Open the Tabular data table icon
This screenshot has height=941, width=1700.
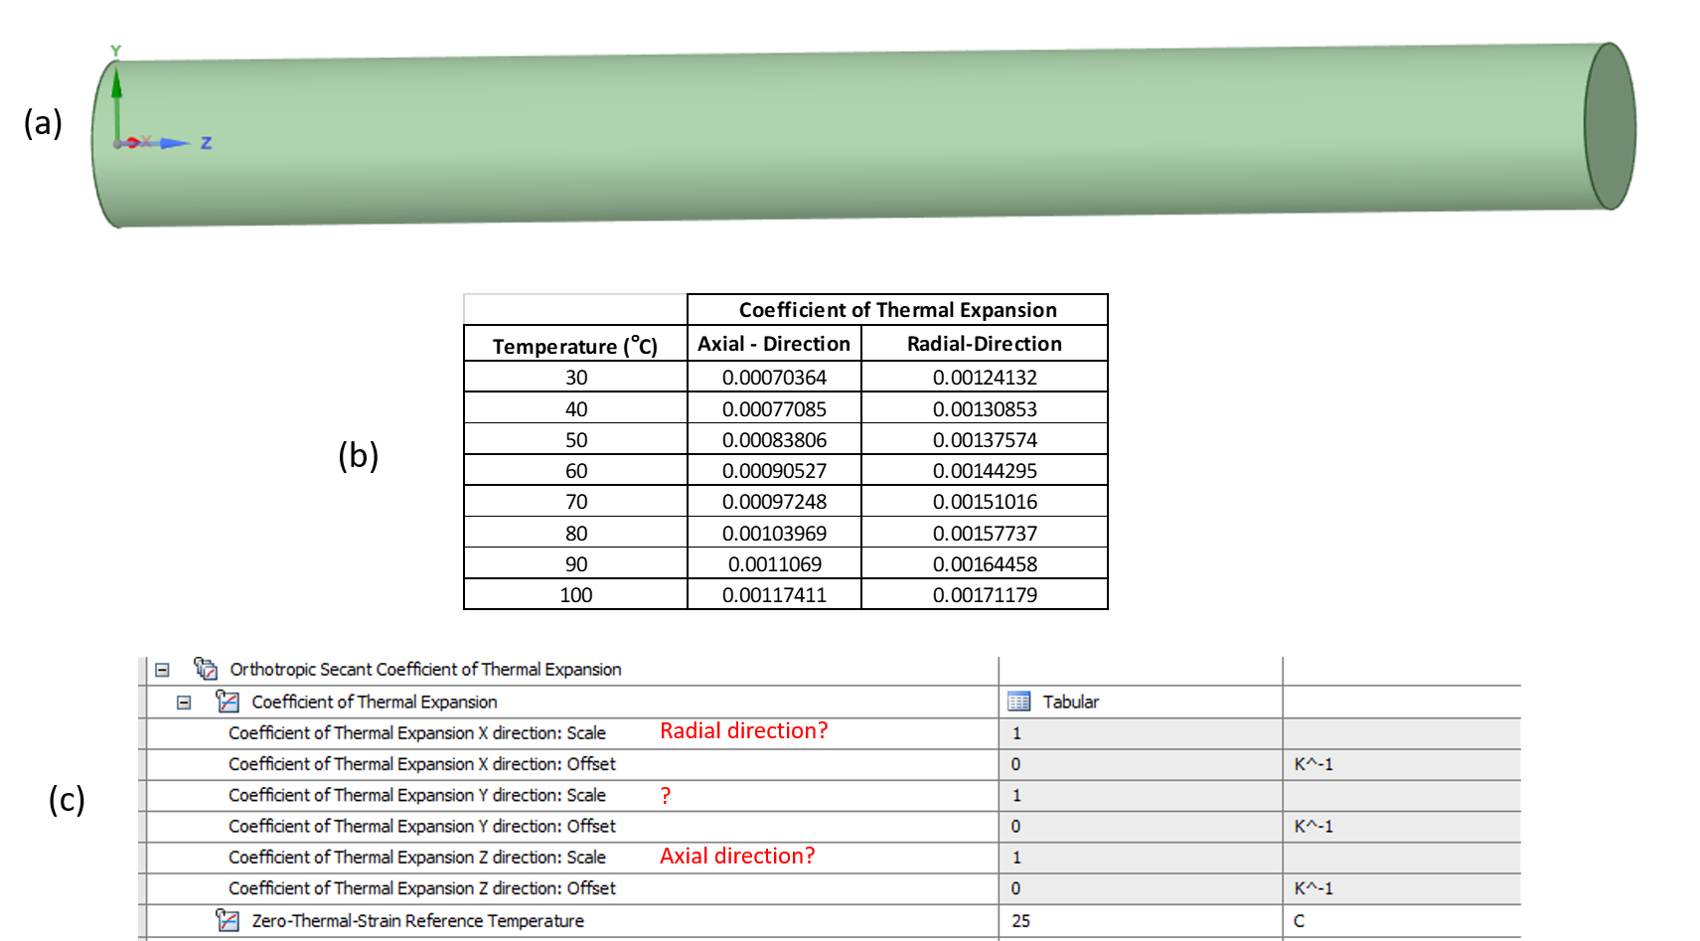pyautogui.click(x=1019, y=702)
